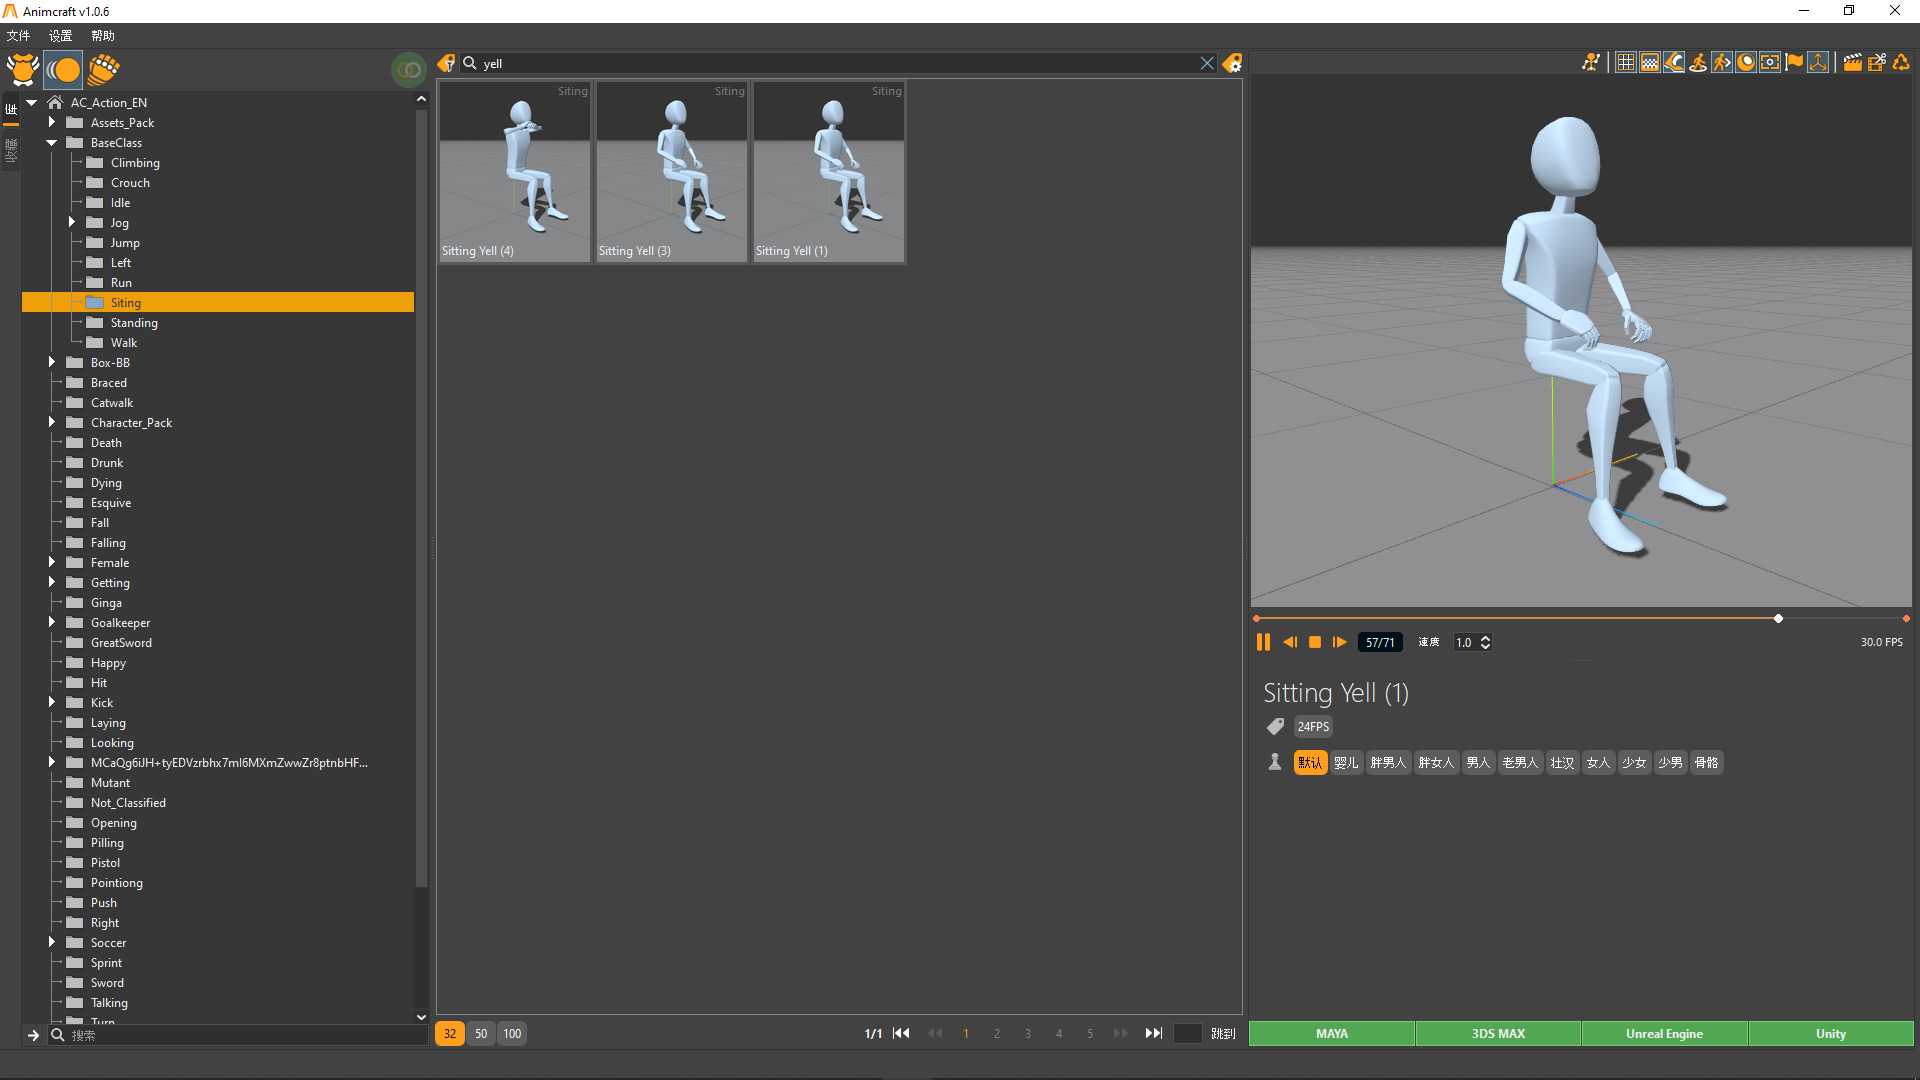Click the animation timeline scrubber handle
Image resolution: width=1920 pixels, height=1080 pixels.
tap(1778, 619)
